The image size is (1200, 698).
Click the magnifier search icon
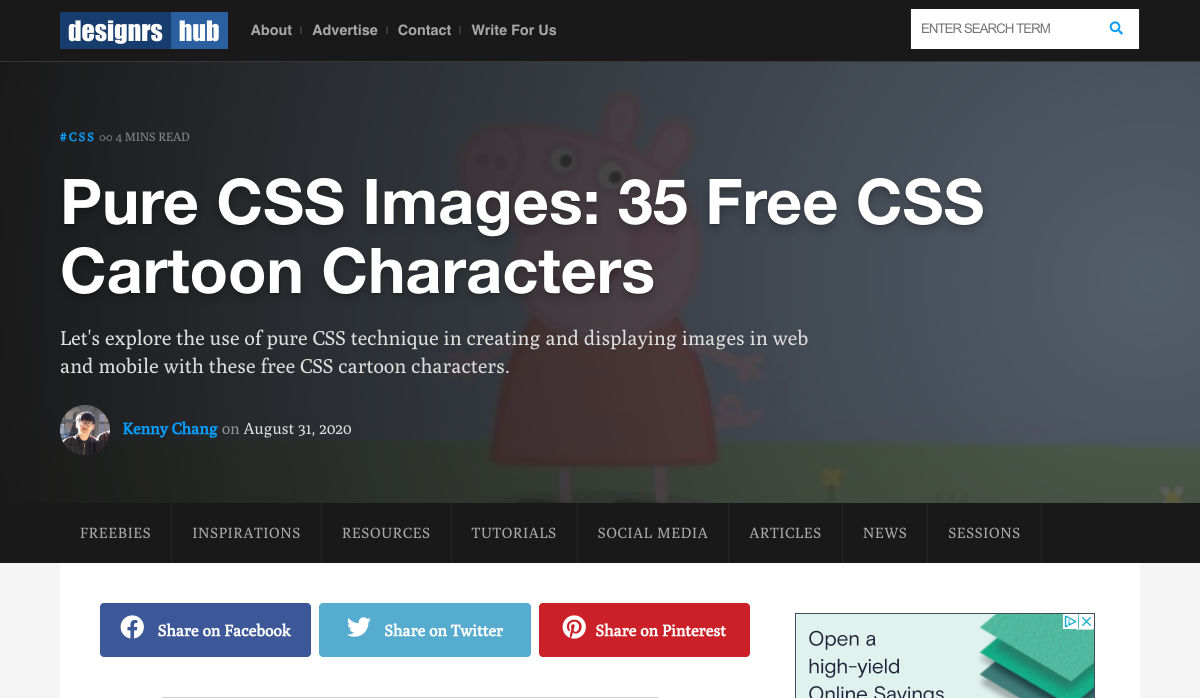point(1116,29)
